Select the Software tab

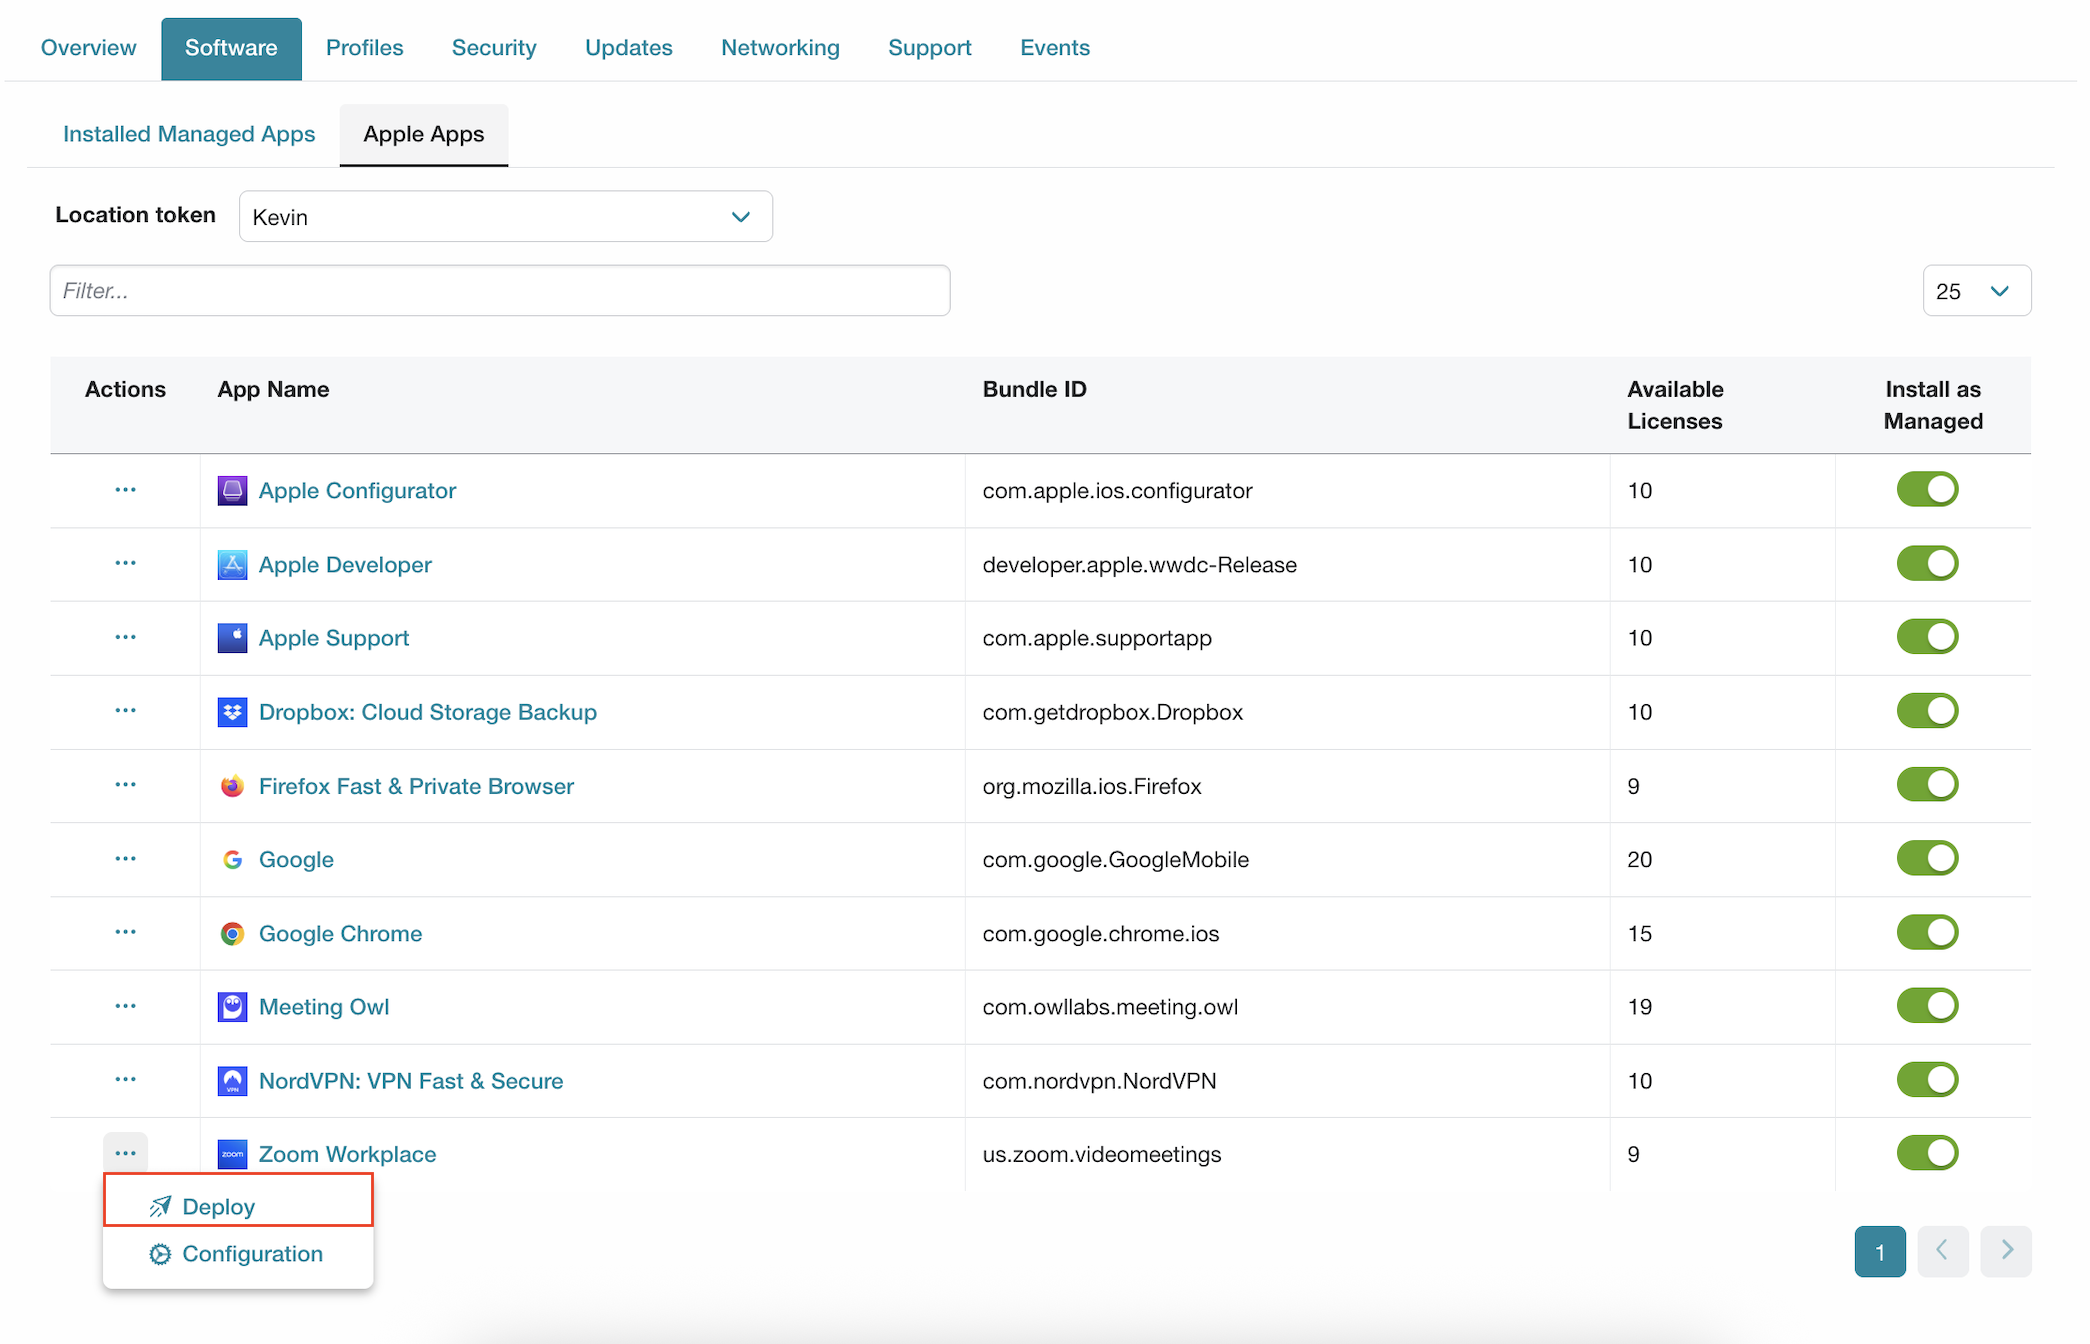231,48
